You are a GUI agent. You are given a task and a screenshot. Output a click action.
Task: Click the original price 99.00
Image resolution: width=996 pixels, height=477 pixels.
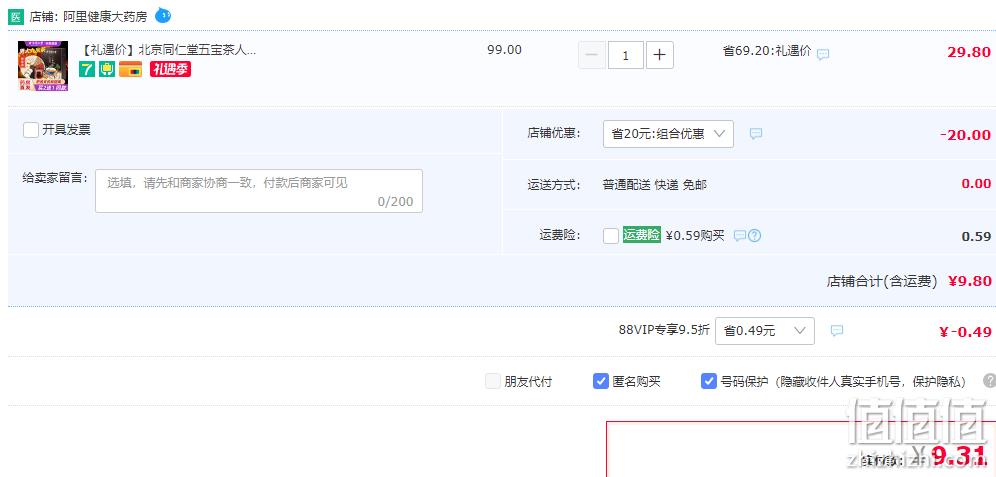coord(504,50)
